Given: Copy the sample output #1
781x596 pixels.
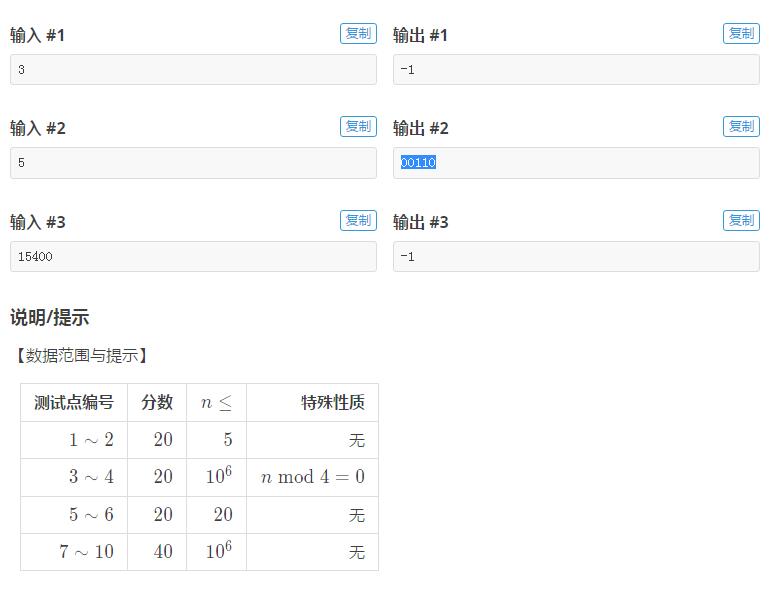Looking at the screenshot, I should (x=741, y=33).
